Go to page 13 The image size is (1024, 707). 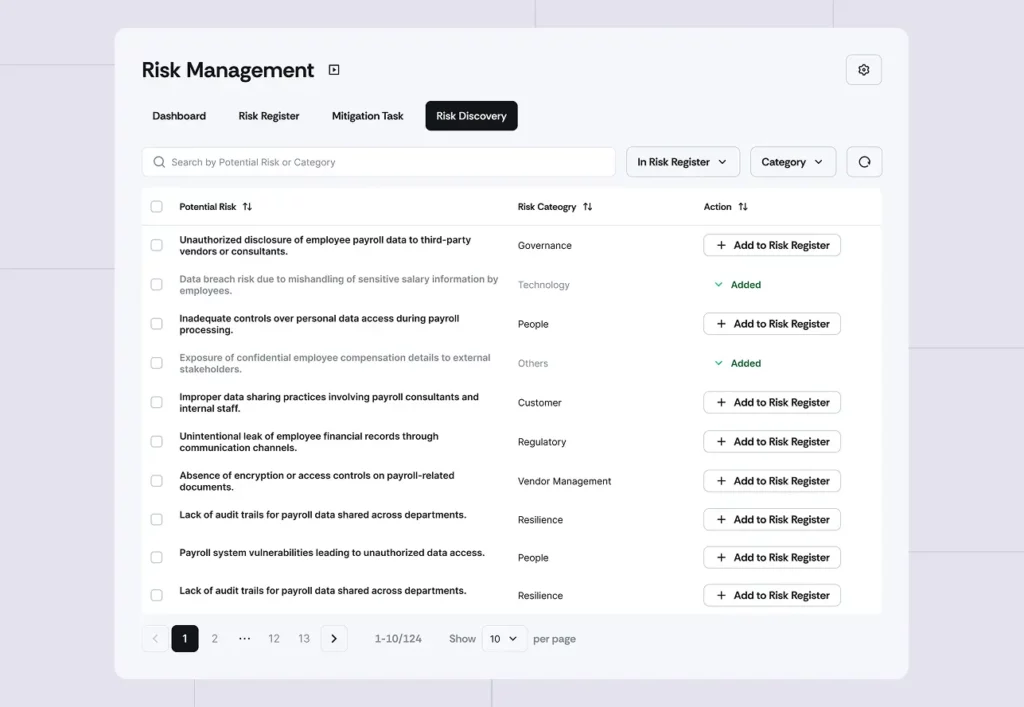coord(304,638)
